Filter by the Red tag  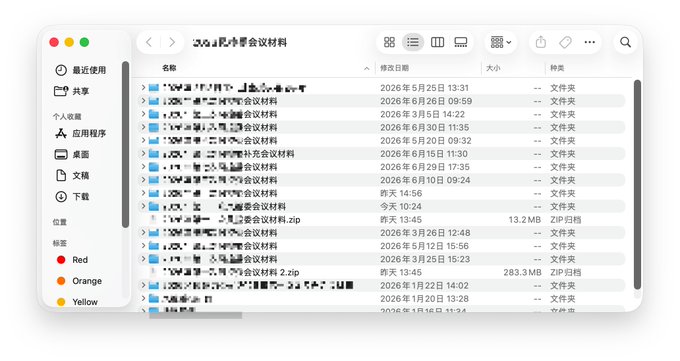[x=72, y=260]
